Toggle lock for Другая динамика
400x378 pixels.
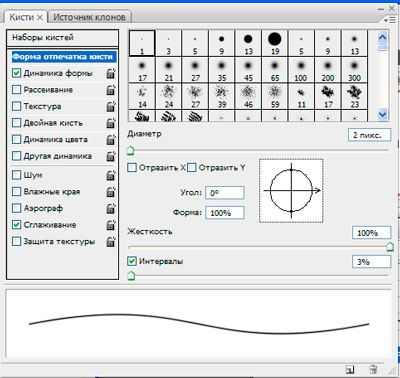(x=111, y=156)
